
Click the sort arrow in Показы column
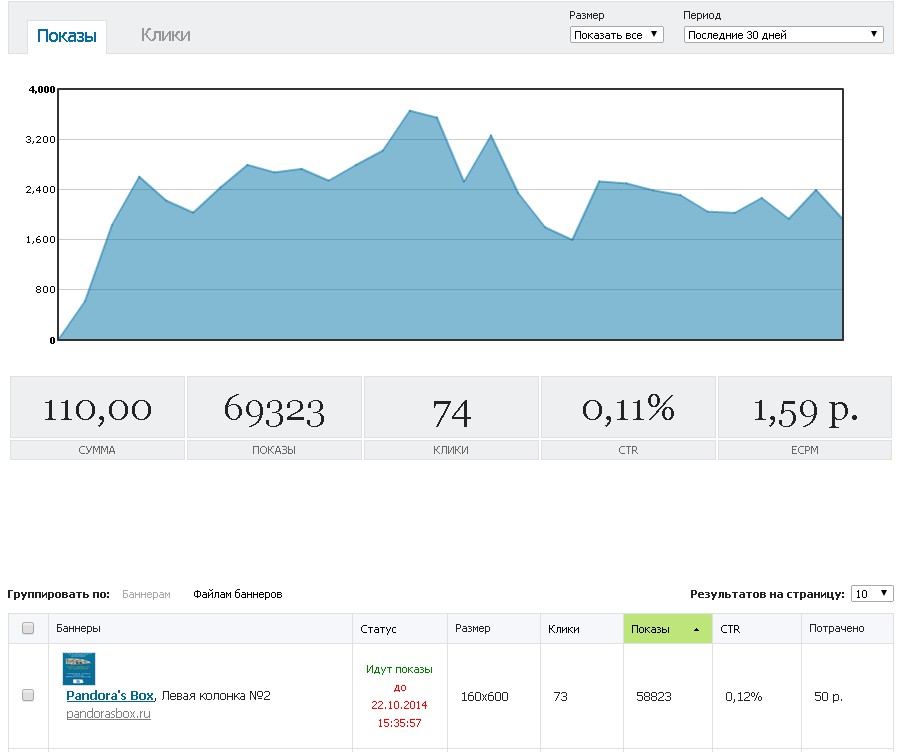click(696, 629)
